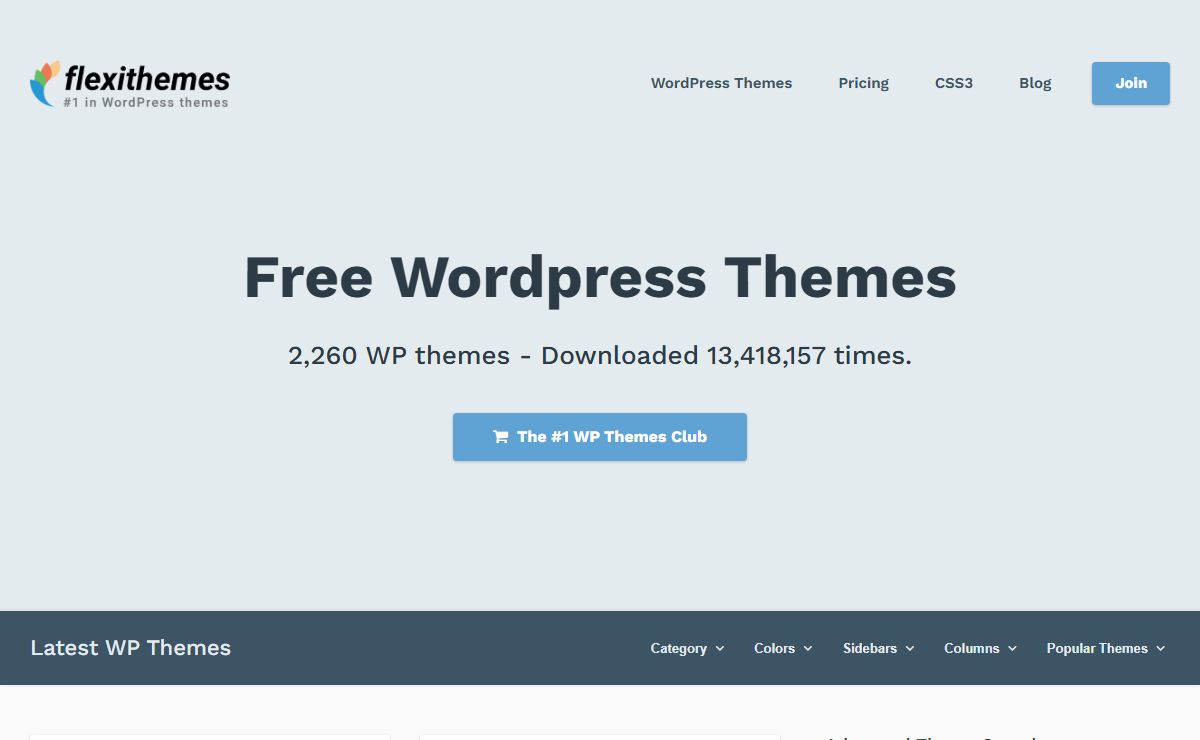Click the Join button

[1131, 83]
